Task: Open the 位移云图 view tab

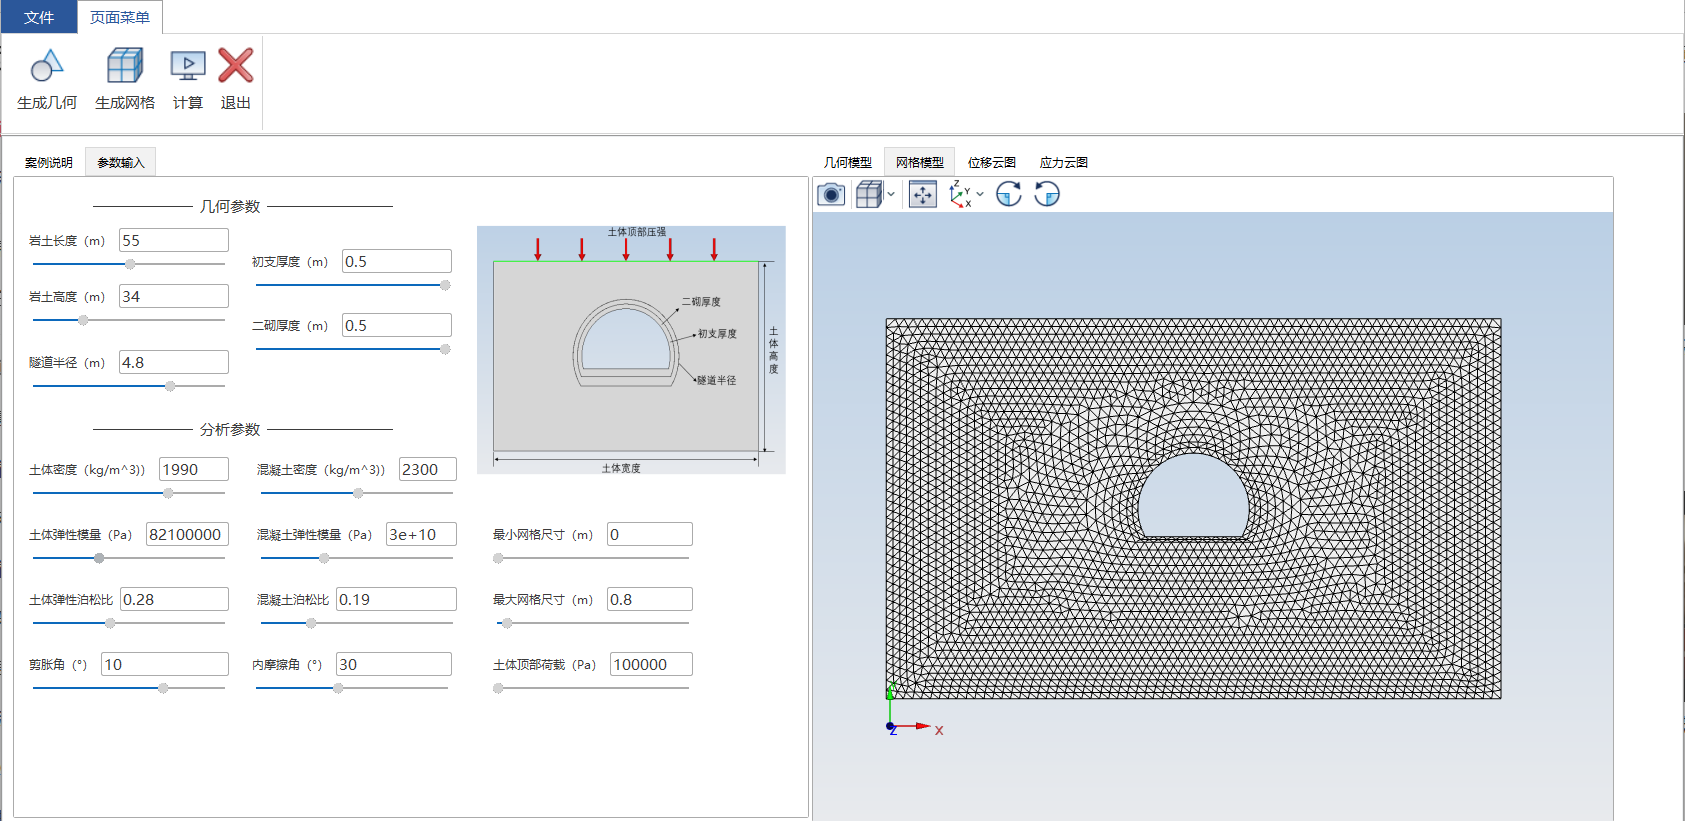Action: pyautogui.click(x=992, y=162)
